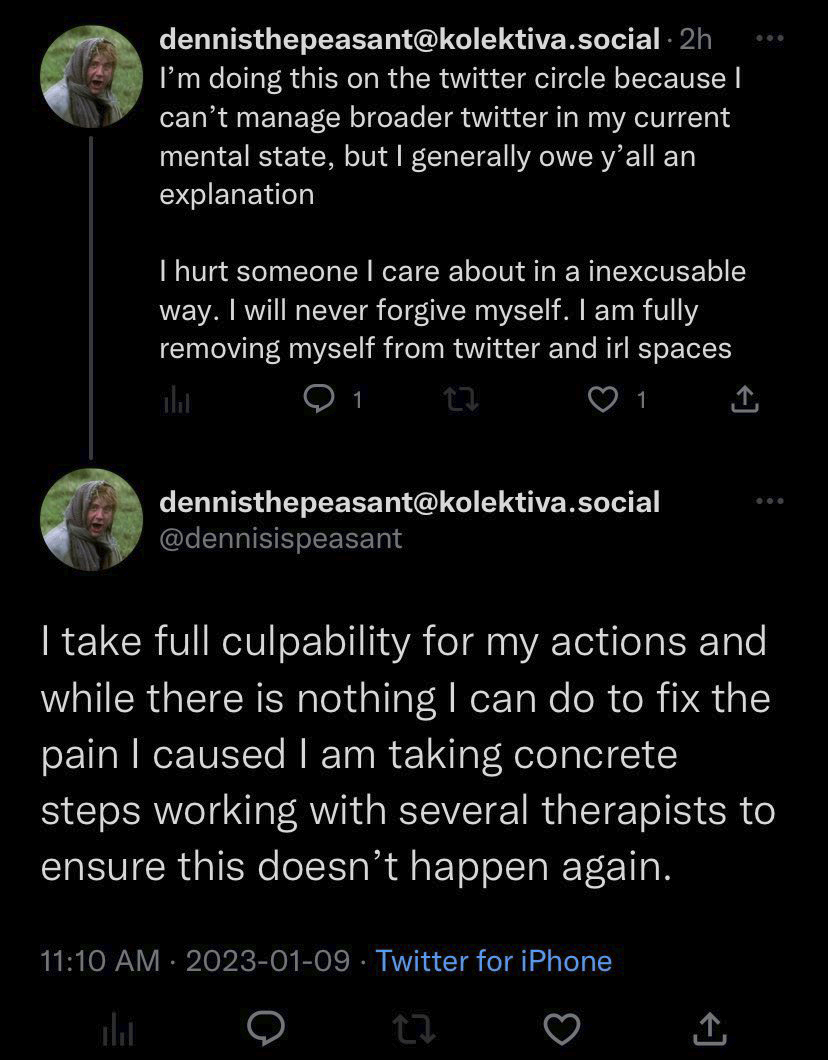This screenshot has width=828, height=1060.
Task: Share the main tweet via share icon
Action: click(708, 1028)
